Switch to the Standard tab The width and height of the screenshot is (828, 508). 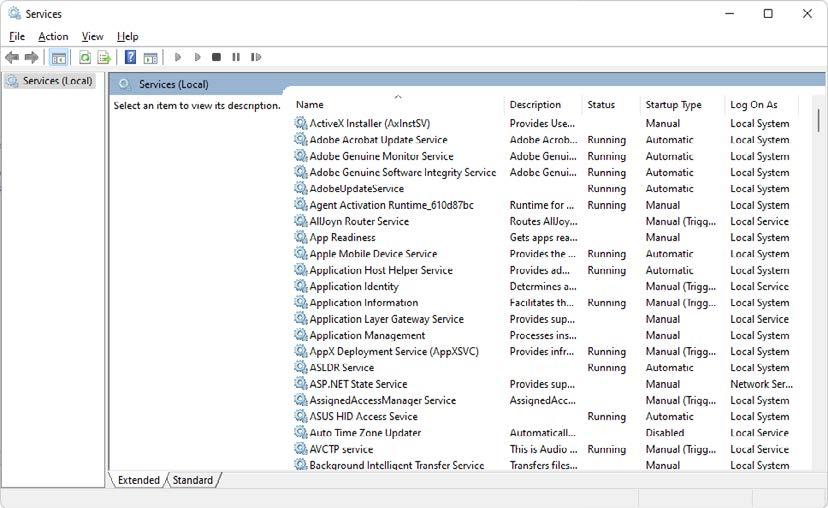[x=193, y=480]
